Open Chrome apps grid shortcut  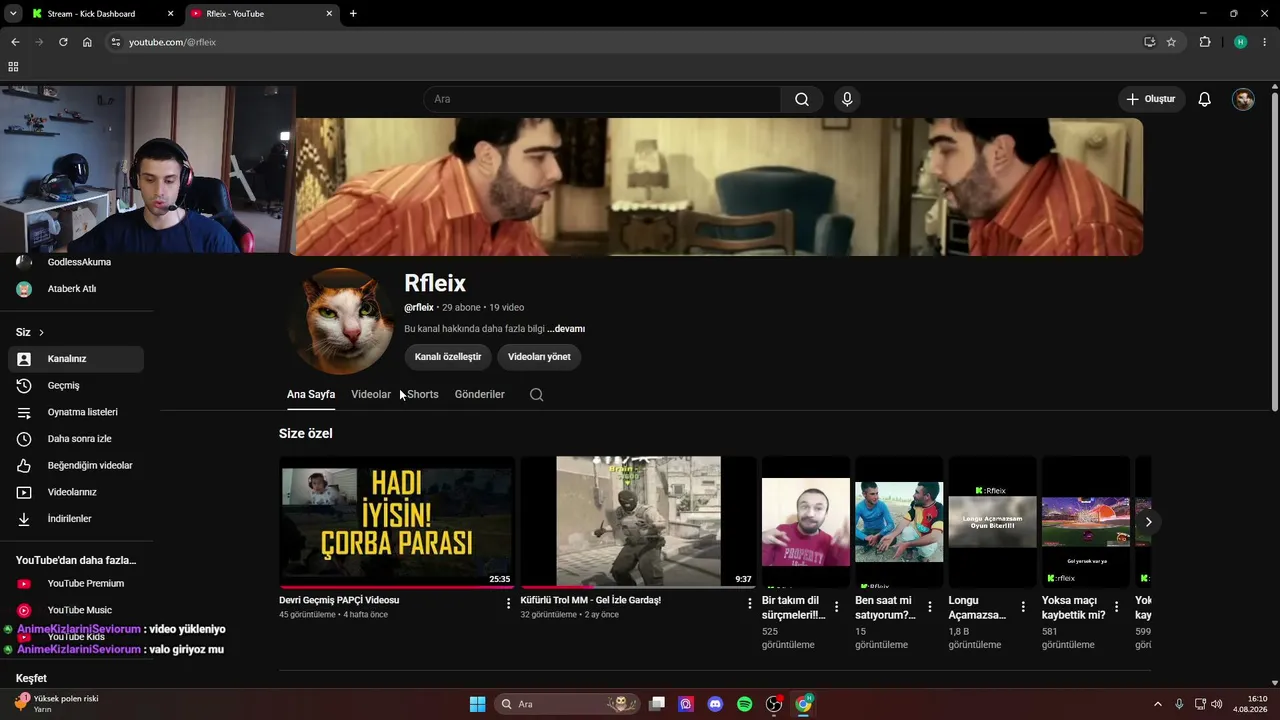13,67
